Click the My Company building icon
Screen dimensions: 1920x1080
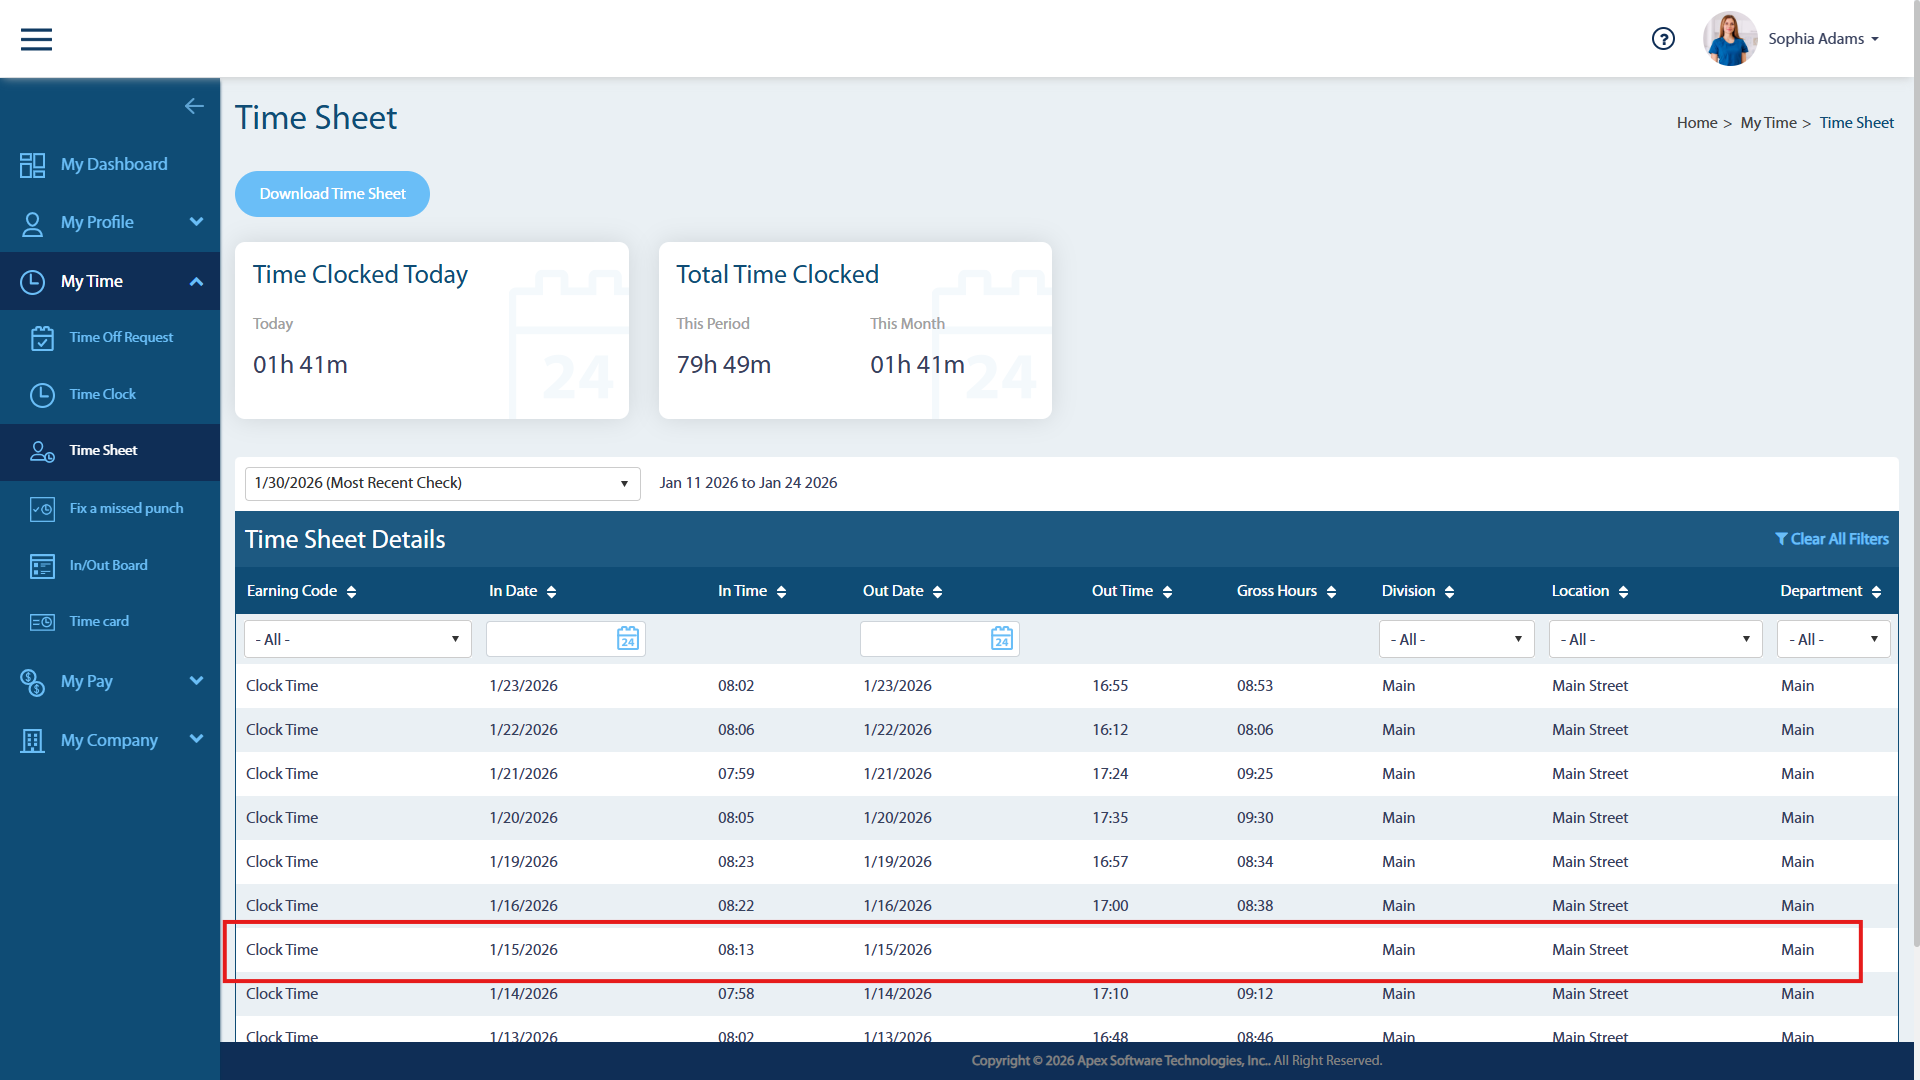click(32, 741)
